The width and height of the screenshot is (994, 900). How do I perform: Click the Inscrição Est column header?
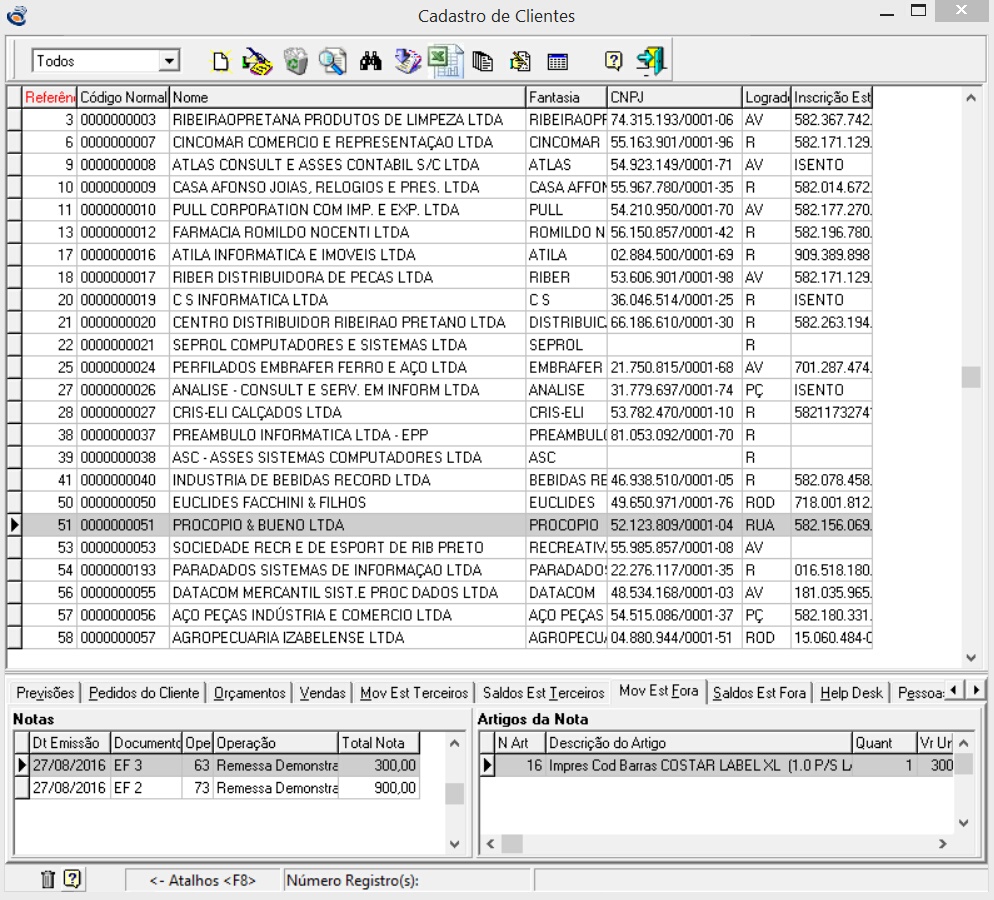(832, 97)
